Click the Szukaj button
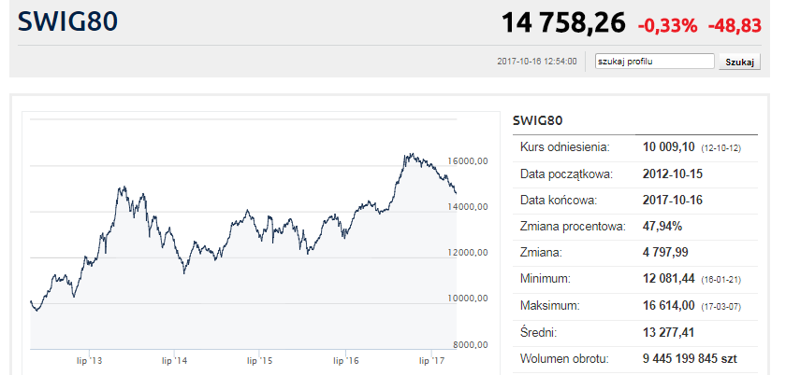 [740, 62]
